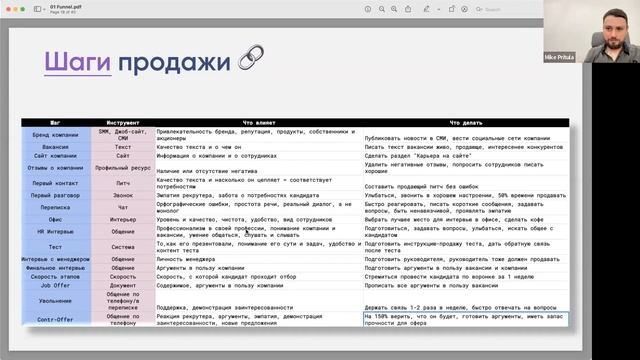Click the underlined word "Шаги" in title

(x=78, y=62)
